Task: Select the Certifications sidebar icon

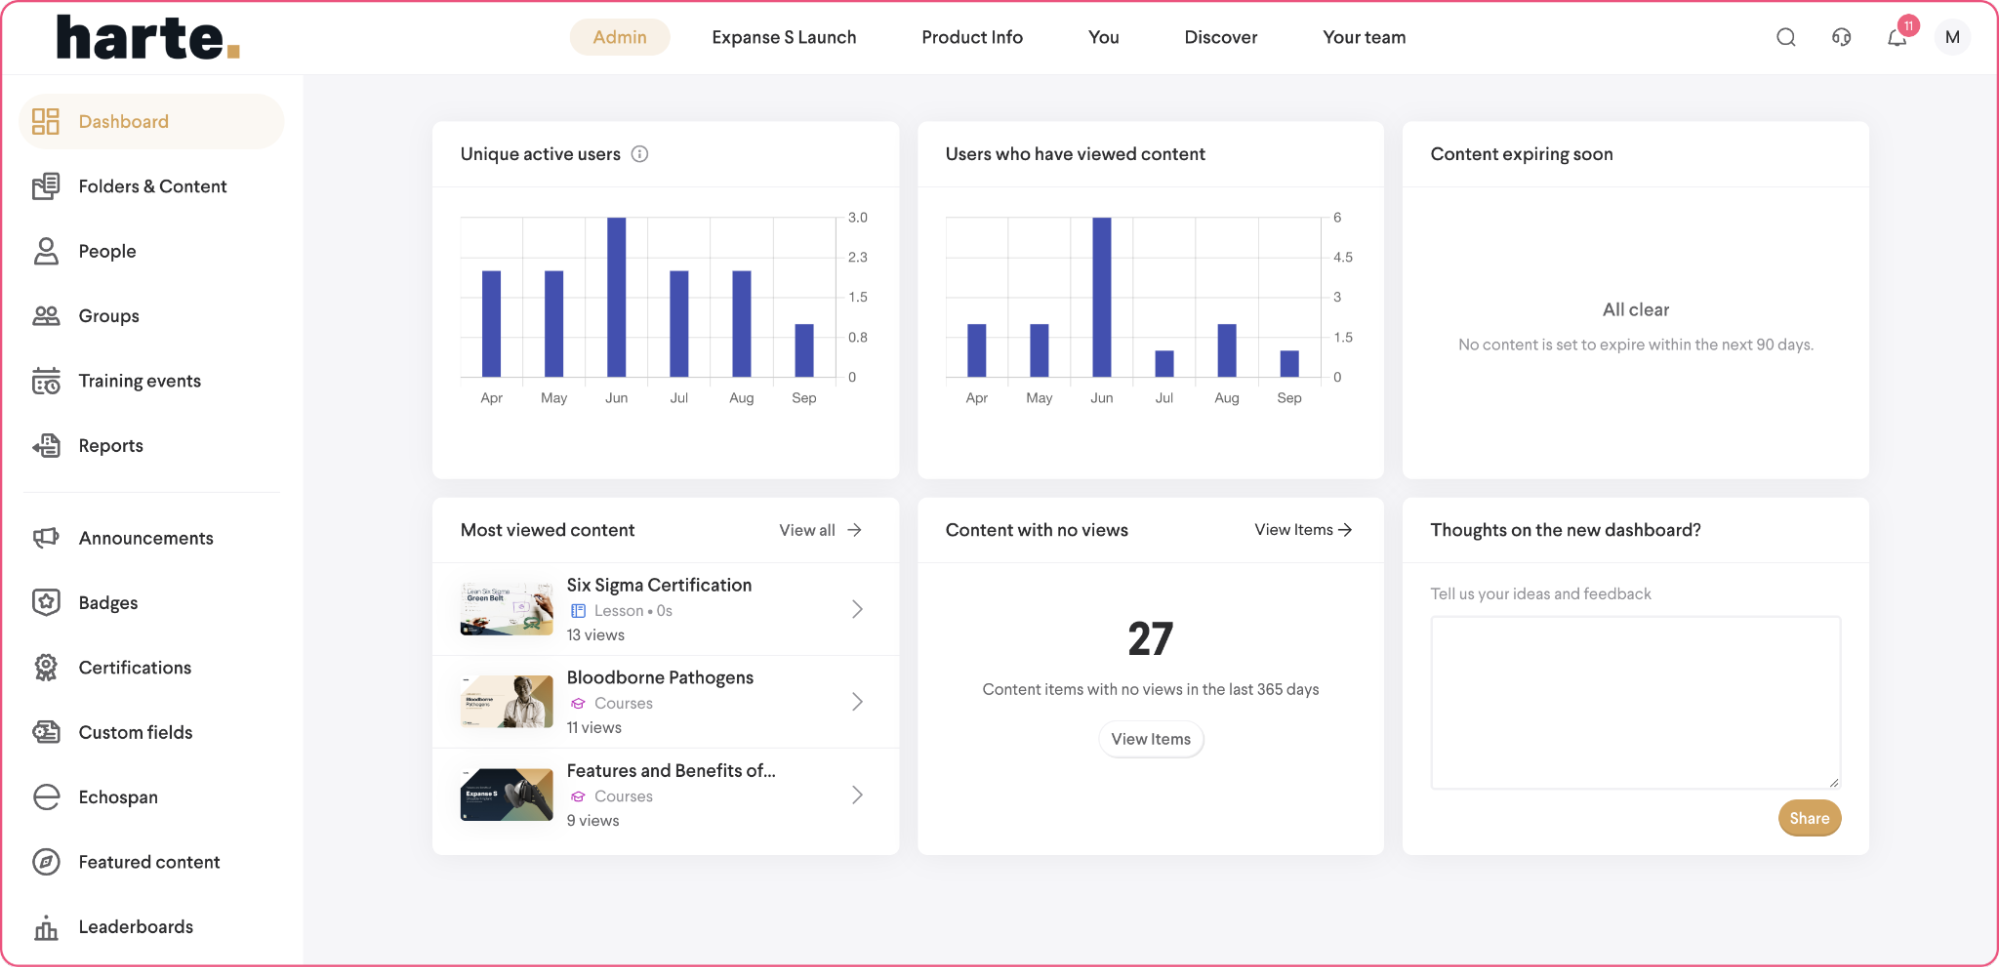Action: coord(46,668)
